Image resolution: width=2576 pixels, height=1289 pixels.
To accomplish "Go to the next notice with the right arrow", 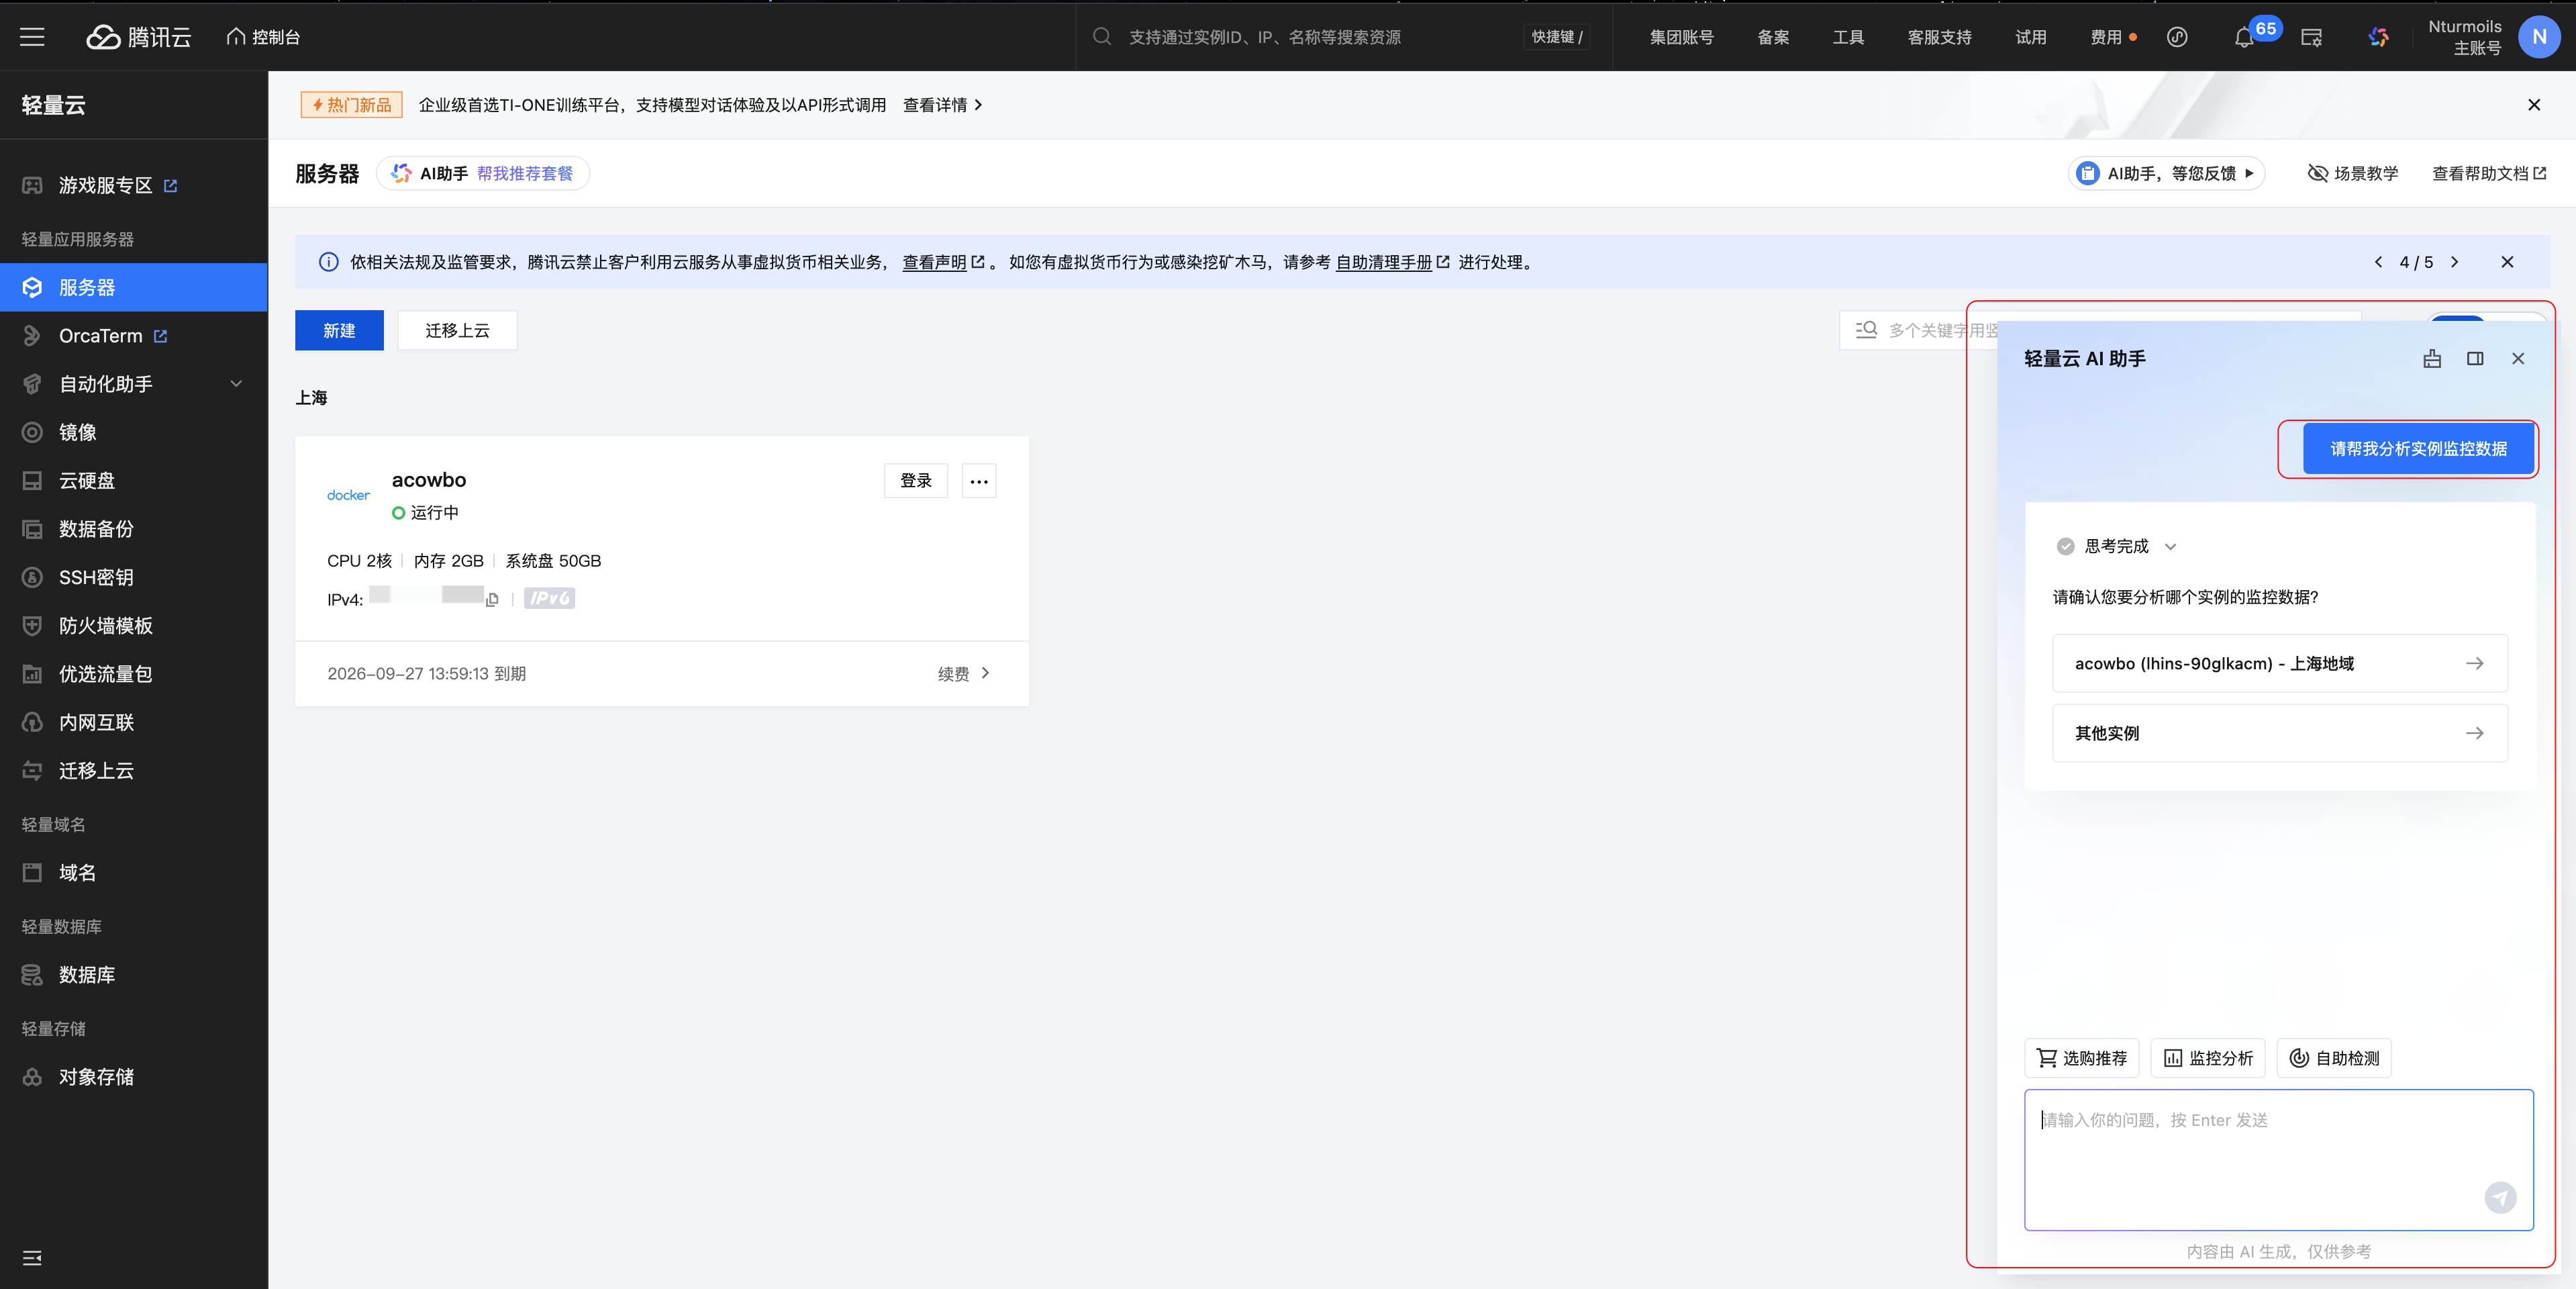I will click(x=2454, y=262).
